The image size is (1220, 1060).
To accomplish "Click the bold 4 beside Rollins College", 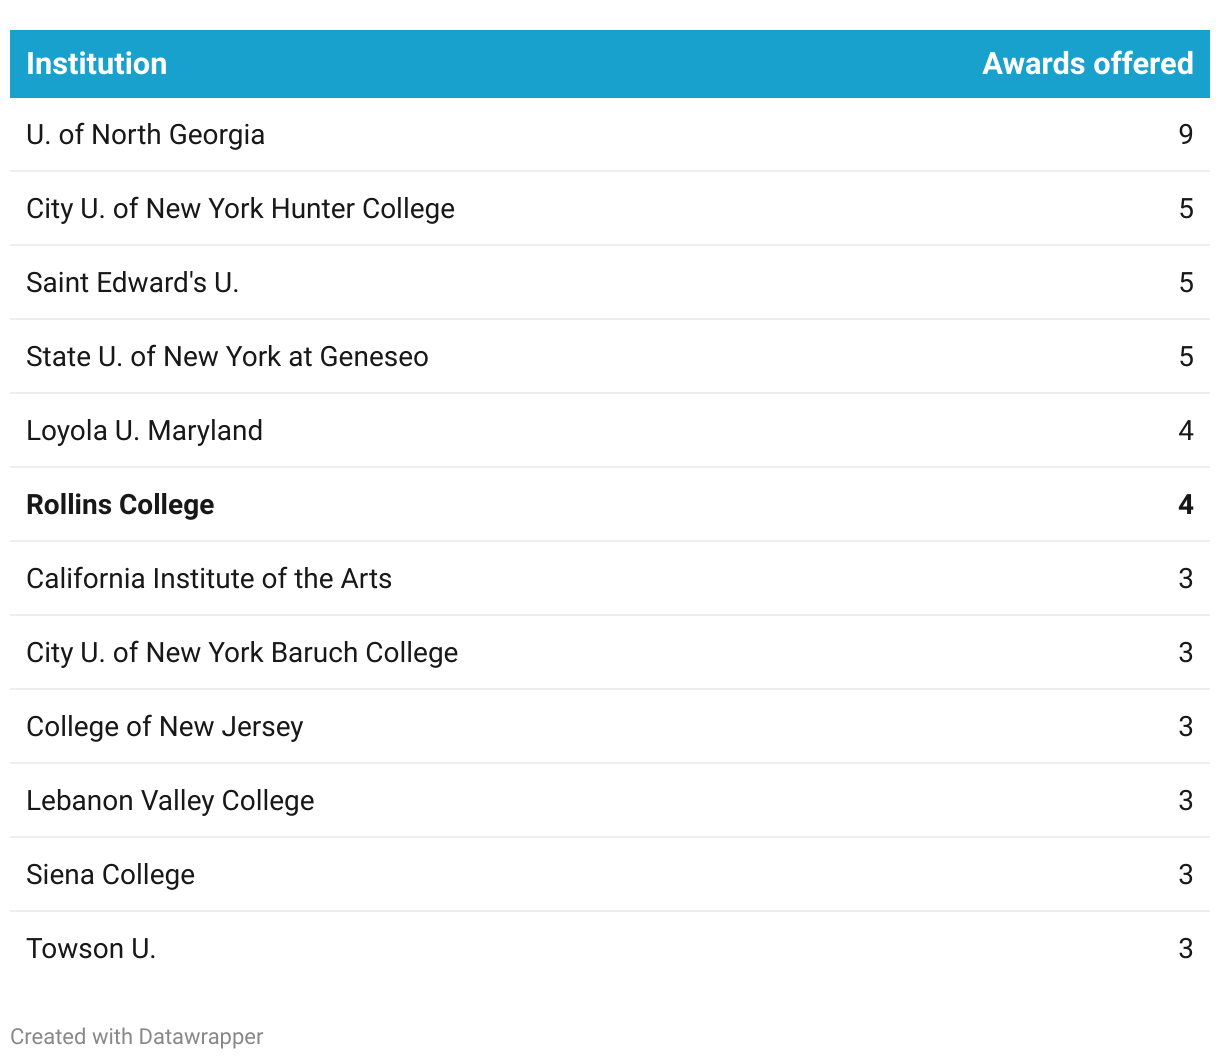I will 1186,505.
